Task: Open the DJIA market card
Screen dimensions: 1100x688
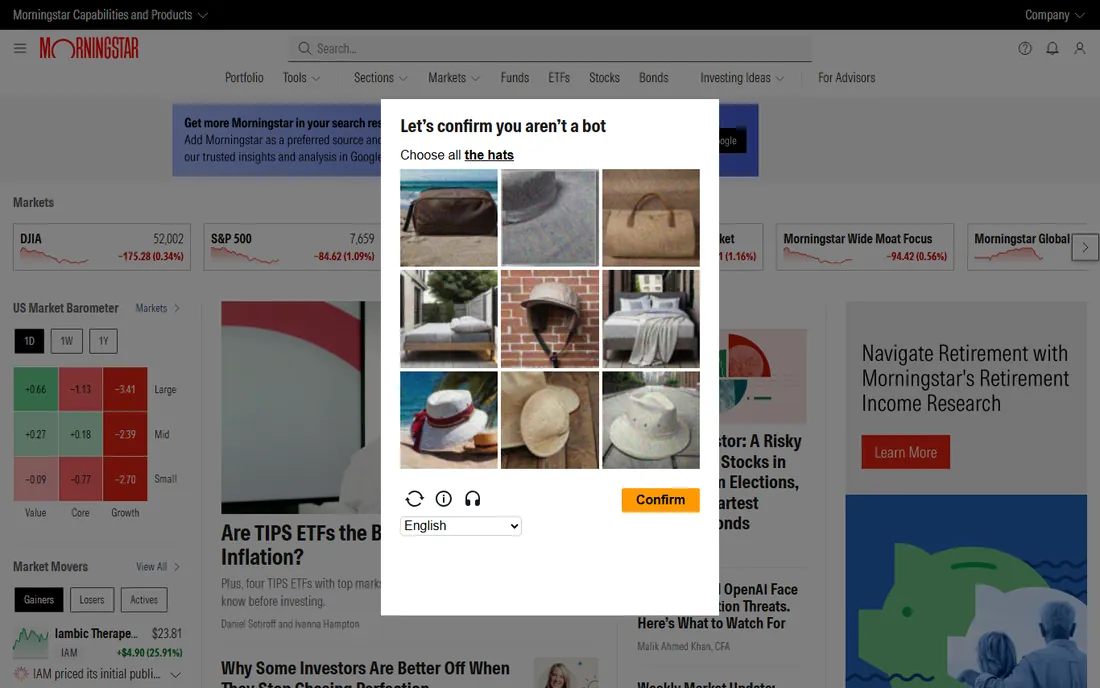Action: point(102,247)
